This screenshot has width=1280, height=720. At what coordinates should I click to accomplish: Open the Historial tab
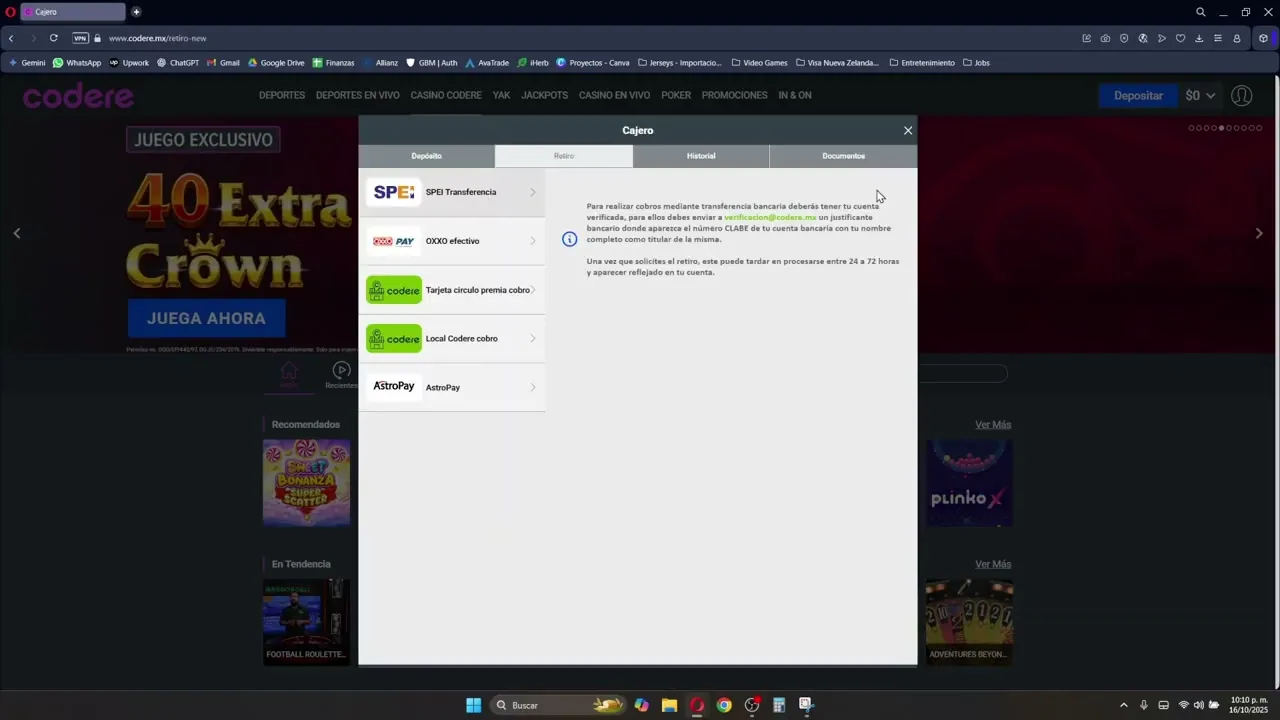[701, 156]
